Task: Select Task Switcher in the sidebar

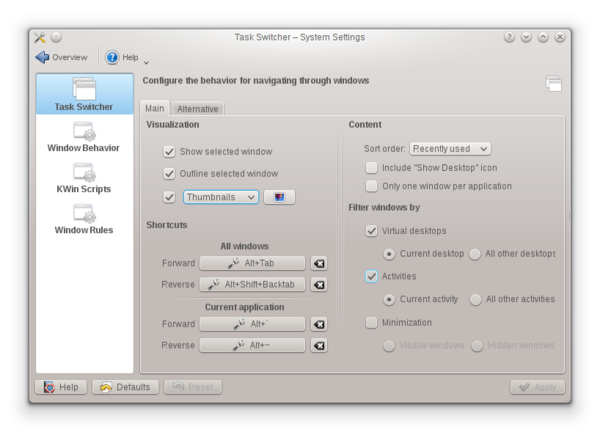Action: point(84,94)
